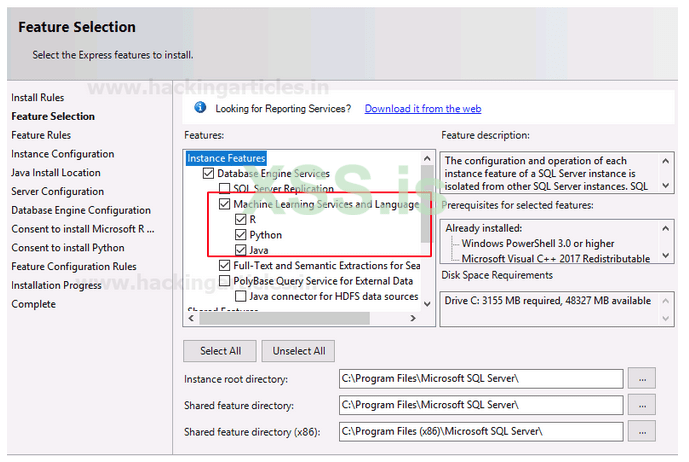This screenshot has height=462, width=689.
Task: Browse for Instance root directory
Action: (642, 378)
